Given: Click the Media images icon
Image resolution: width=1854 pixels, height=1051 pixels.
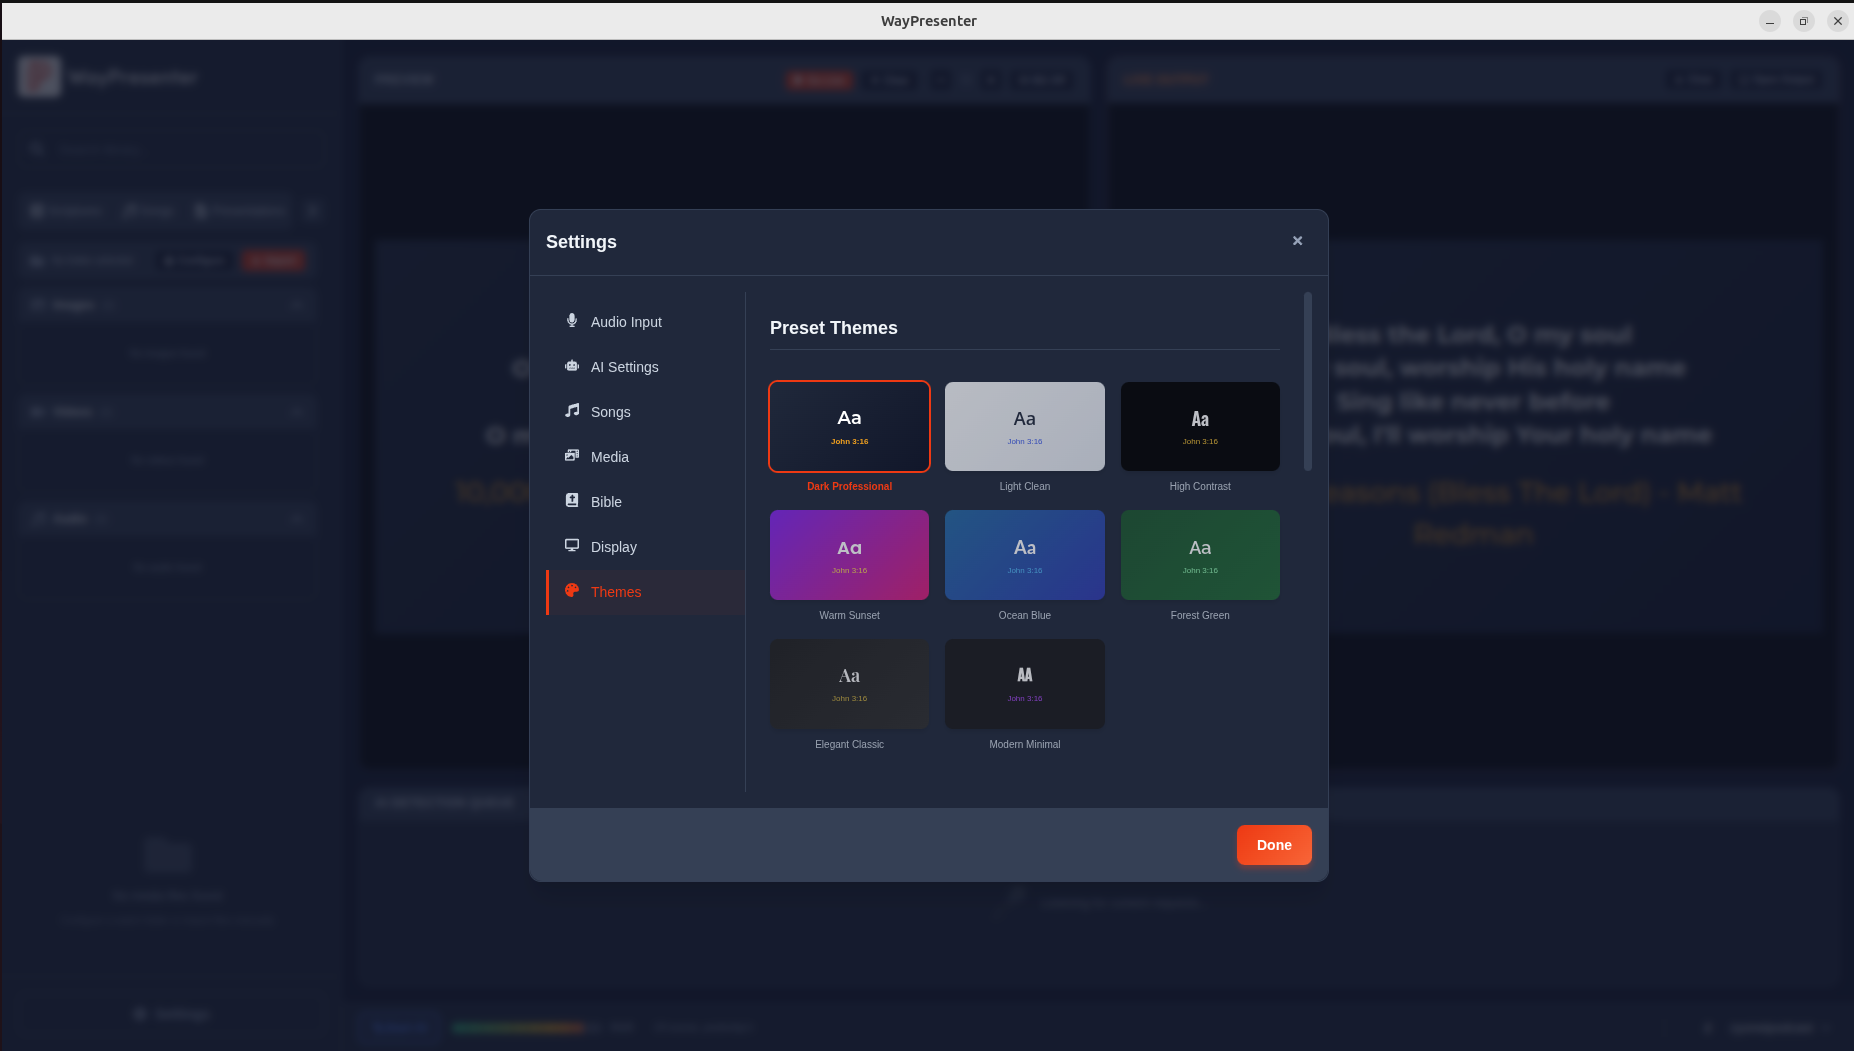Looking at the screenshot, I should [572, 456].
